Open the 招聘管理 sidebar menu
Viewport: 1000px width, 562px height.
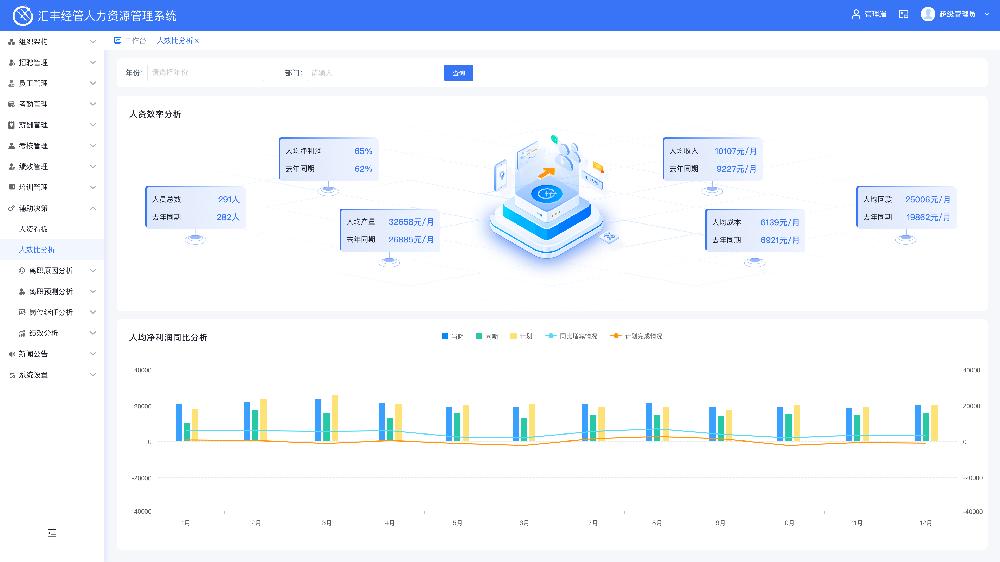pyautogui.click(x=52, y=63)
